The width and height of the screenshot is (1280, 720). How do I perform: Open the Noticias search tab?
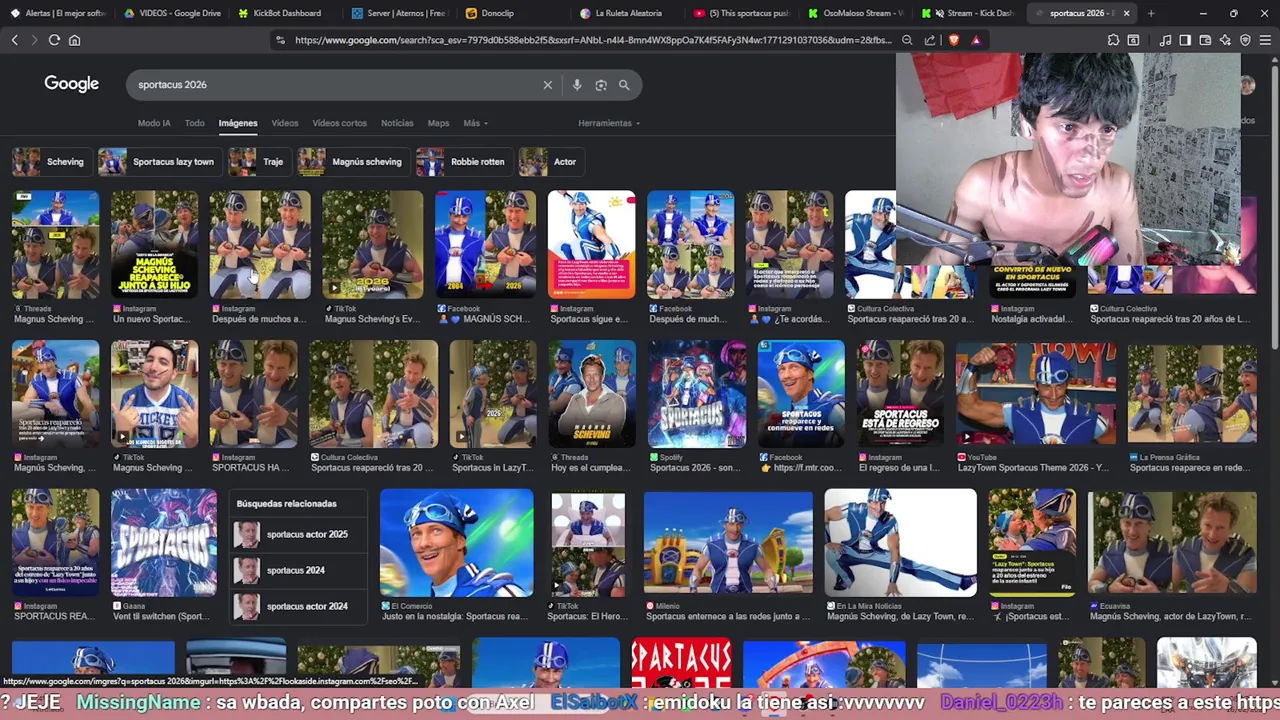[397, 123]
